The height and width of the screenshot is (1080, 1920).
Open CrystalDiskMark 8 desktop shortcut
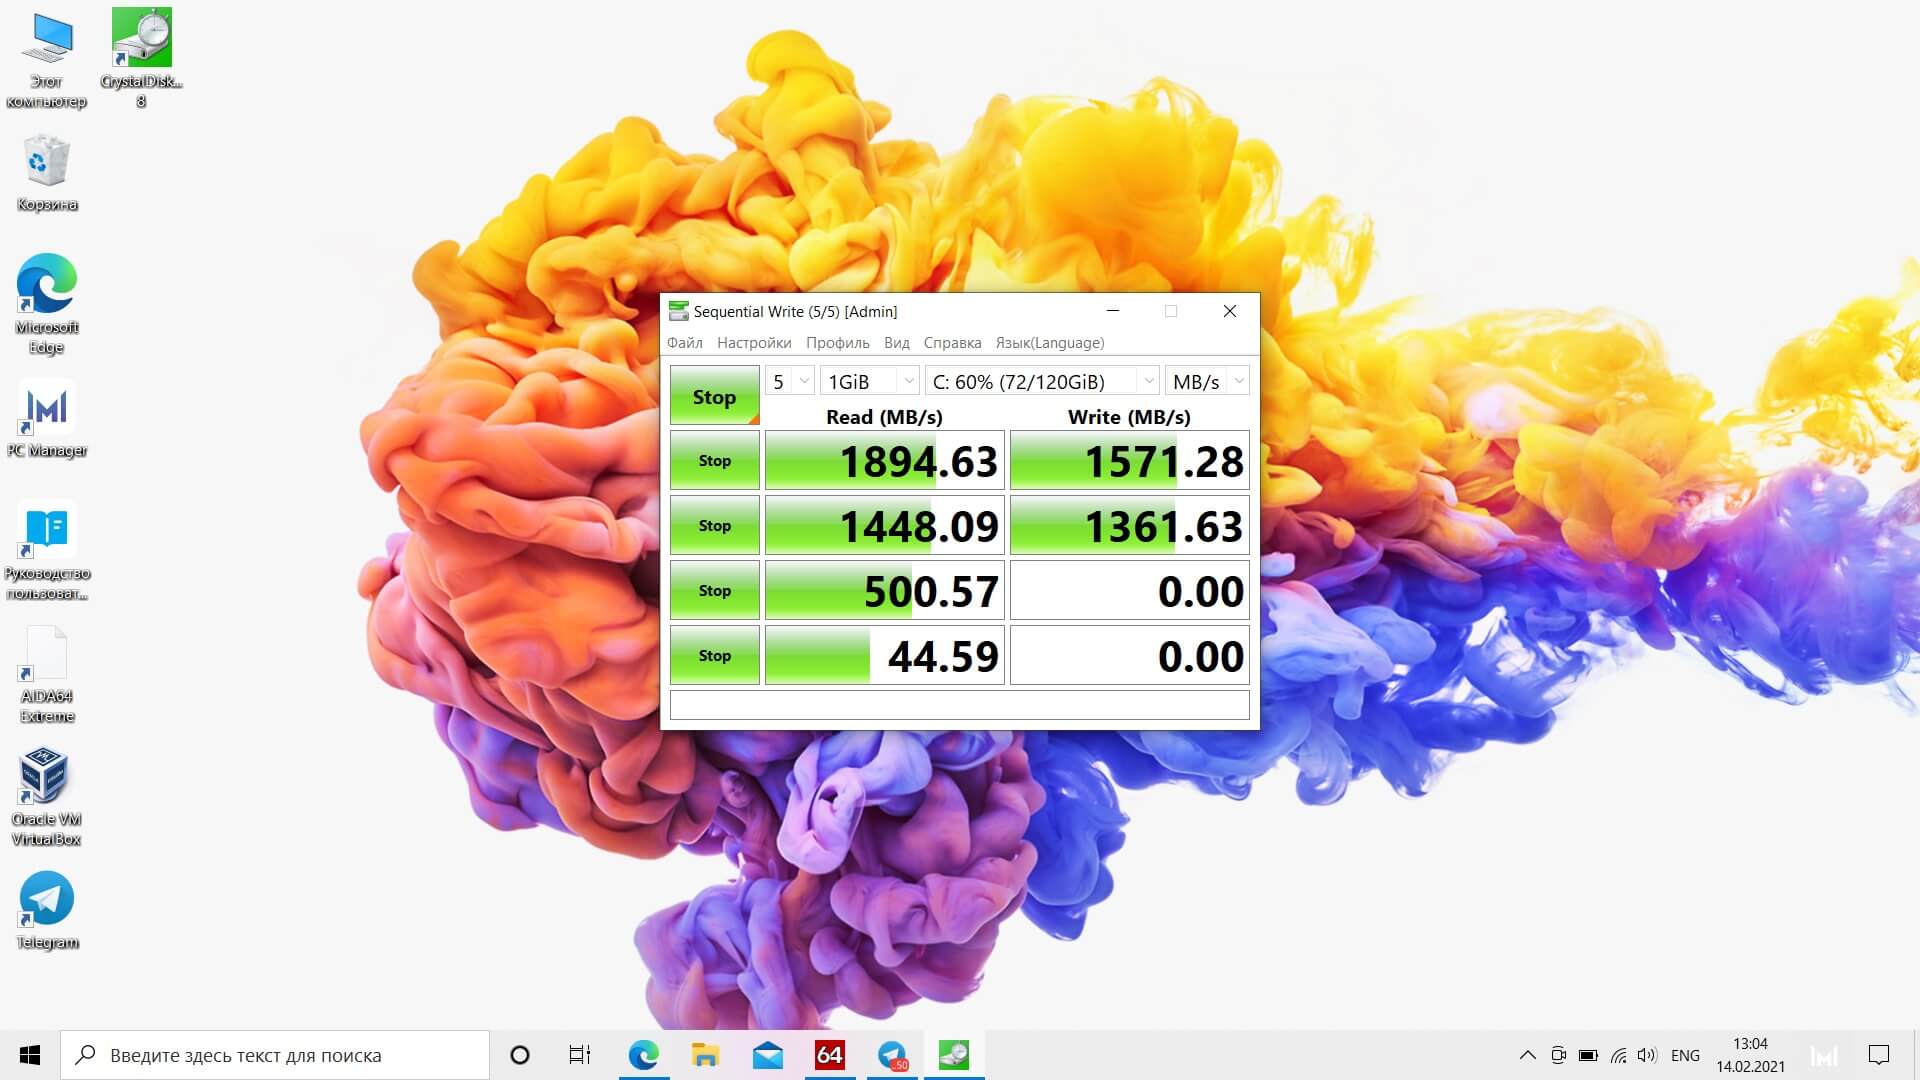coord(141,55)
